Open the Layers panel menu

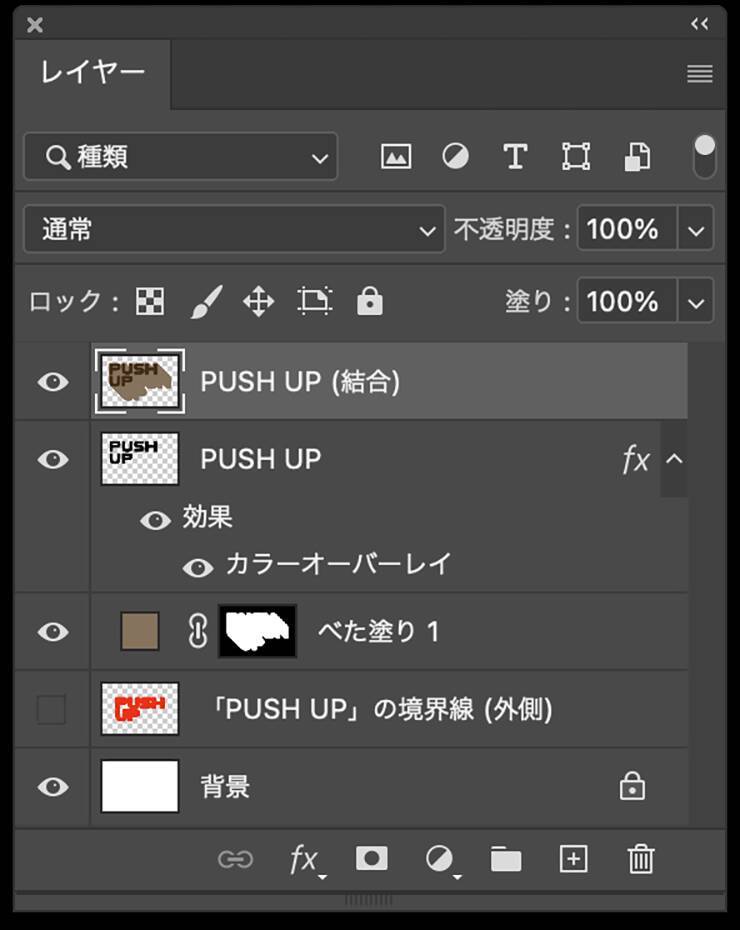(700, 74)
